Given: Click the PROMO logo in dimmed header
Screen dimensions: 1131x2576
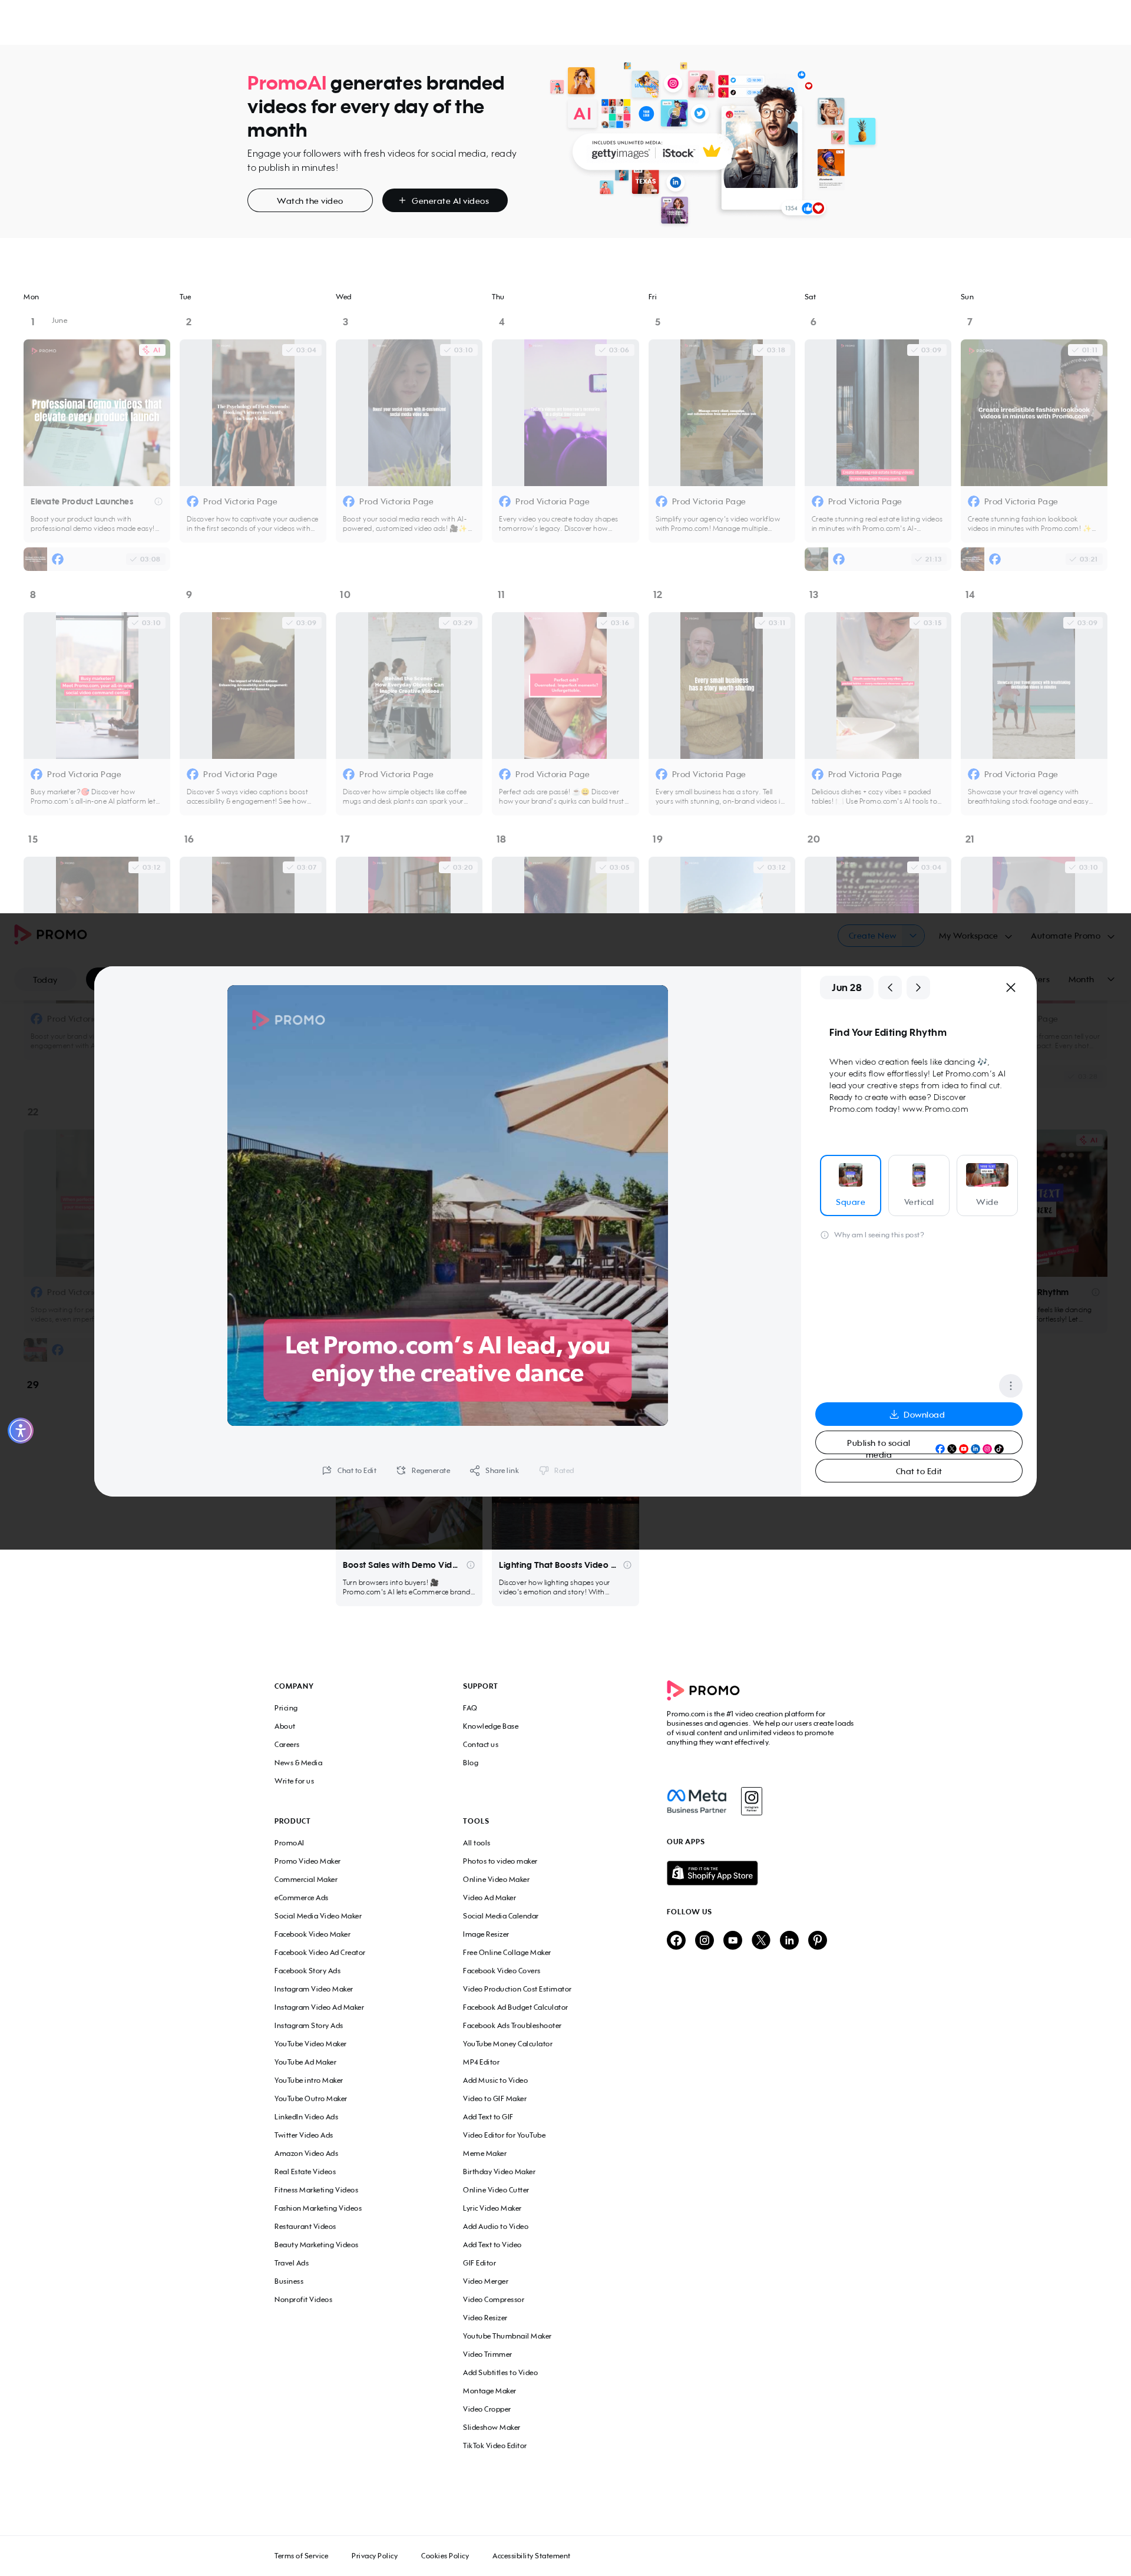Looking at the screenshot, I should coord(50,934).
